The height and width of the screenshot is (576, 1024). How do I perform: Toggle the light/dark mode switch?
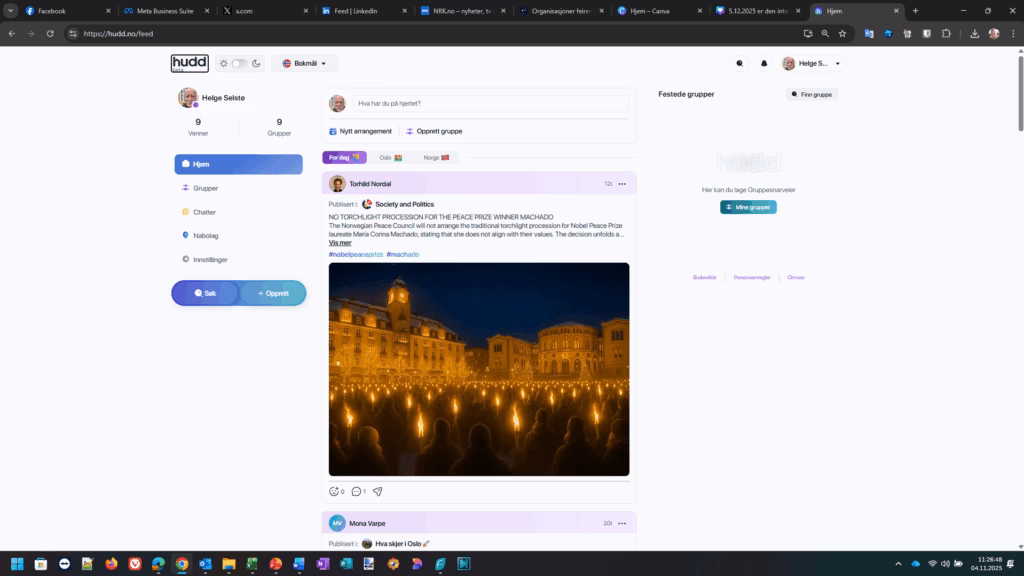pos(239,63)
